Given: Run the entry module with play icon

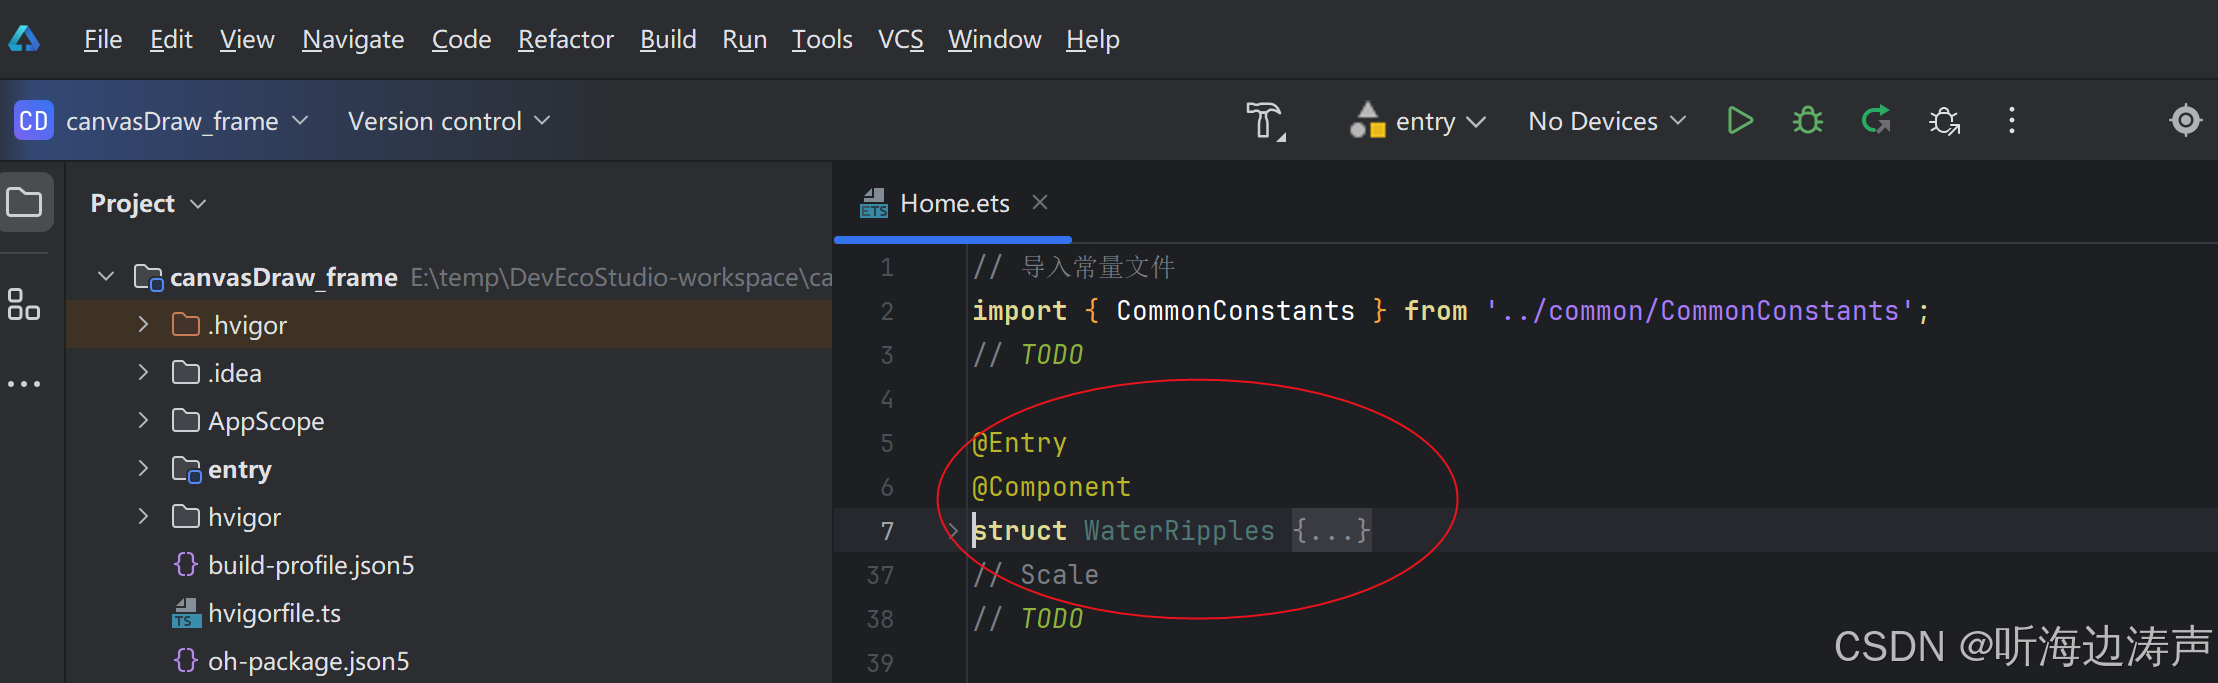Looking at the screenshot, I should click(x=1740, y=121).
